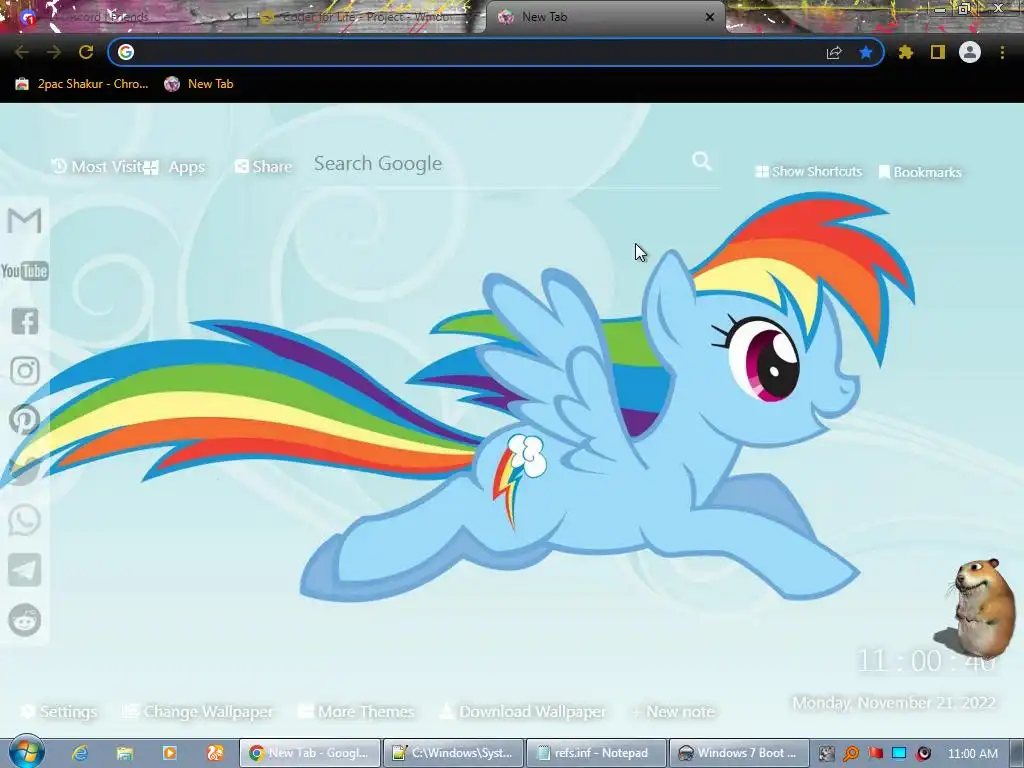The image size is (1024, 768).
Task: Open the Chrome profile avatar
Action: (970, 52)
